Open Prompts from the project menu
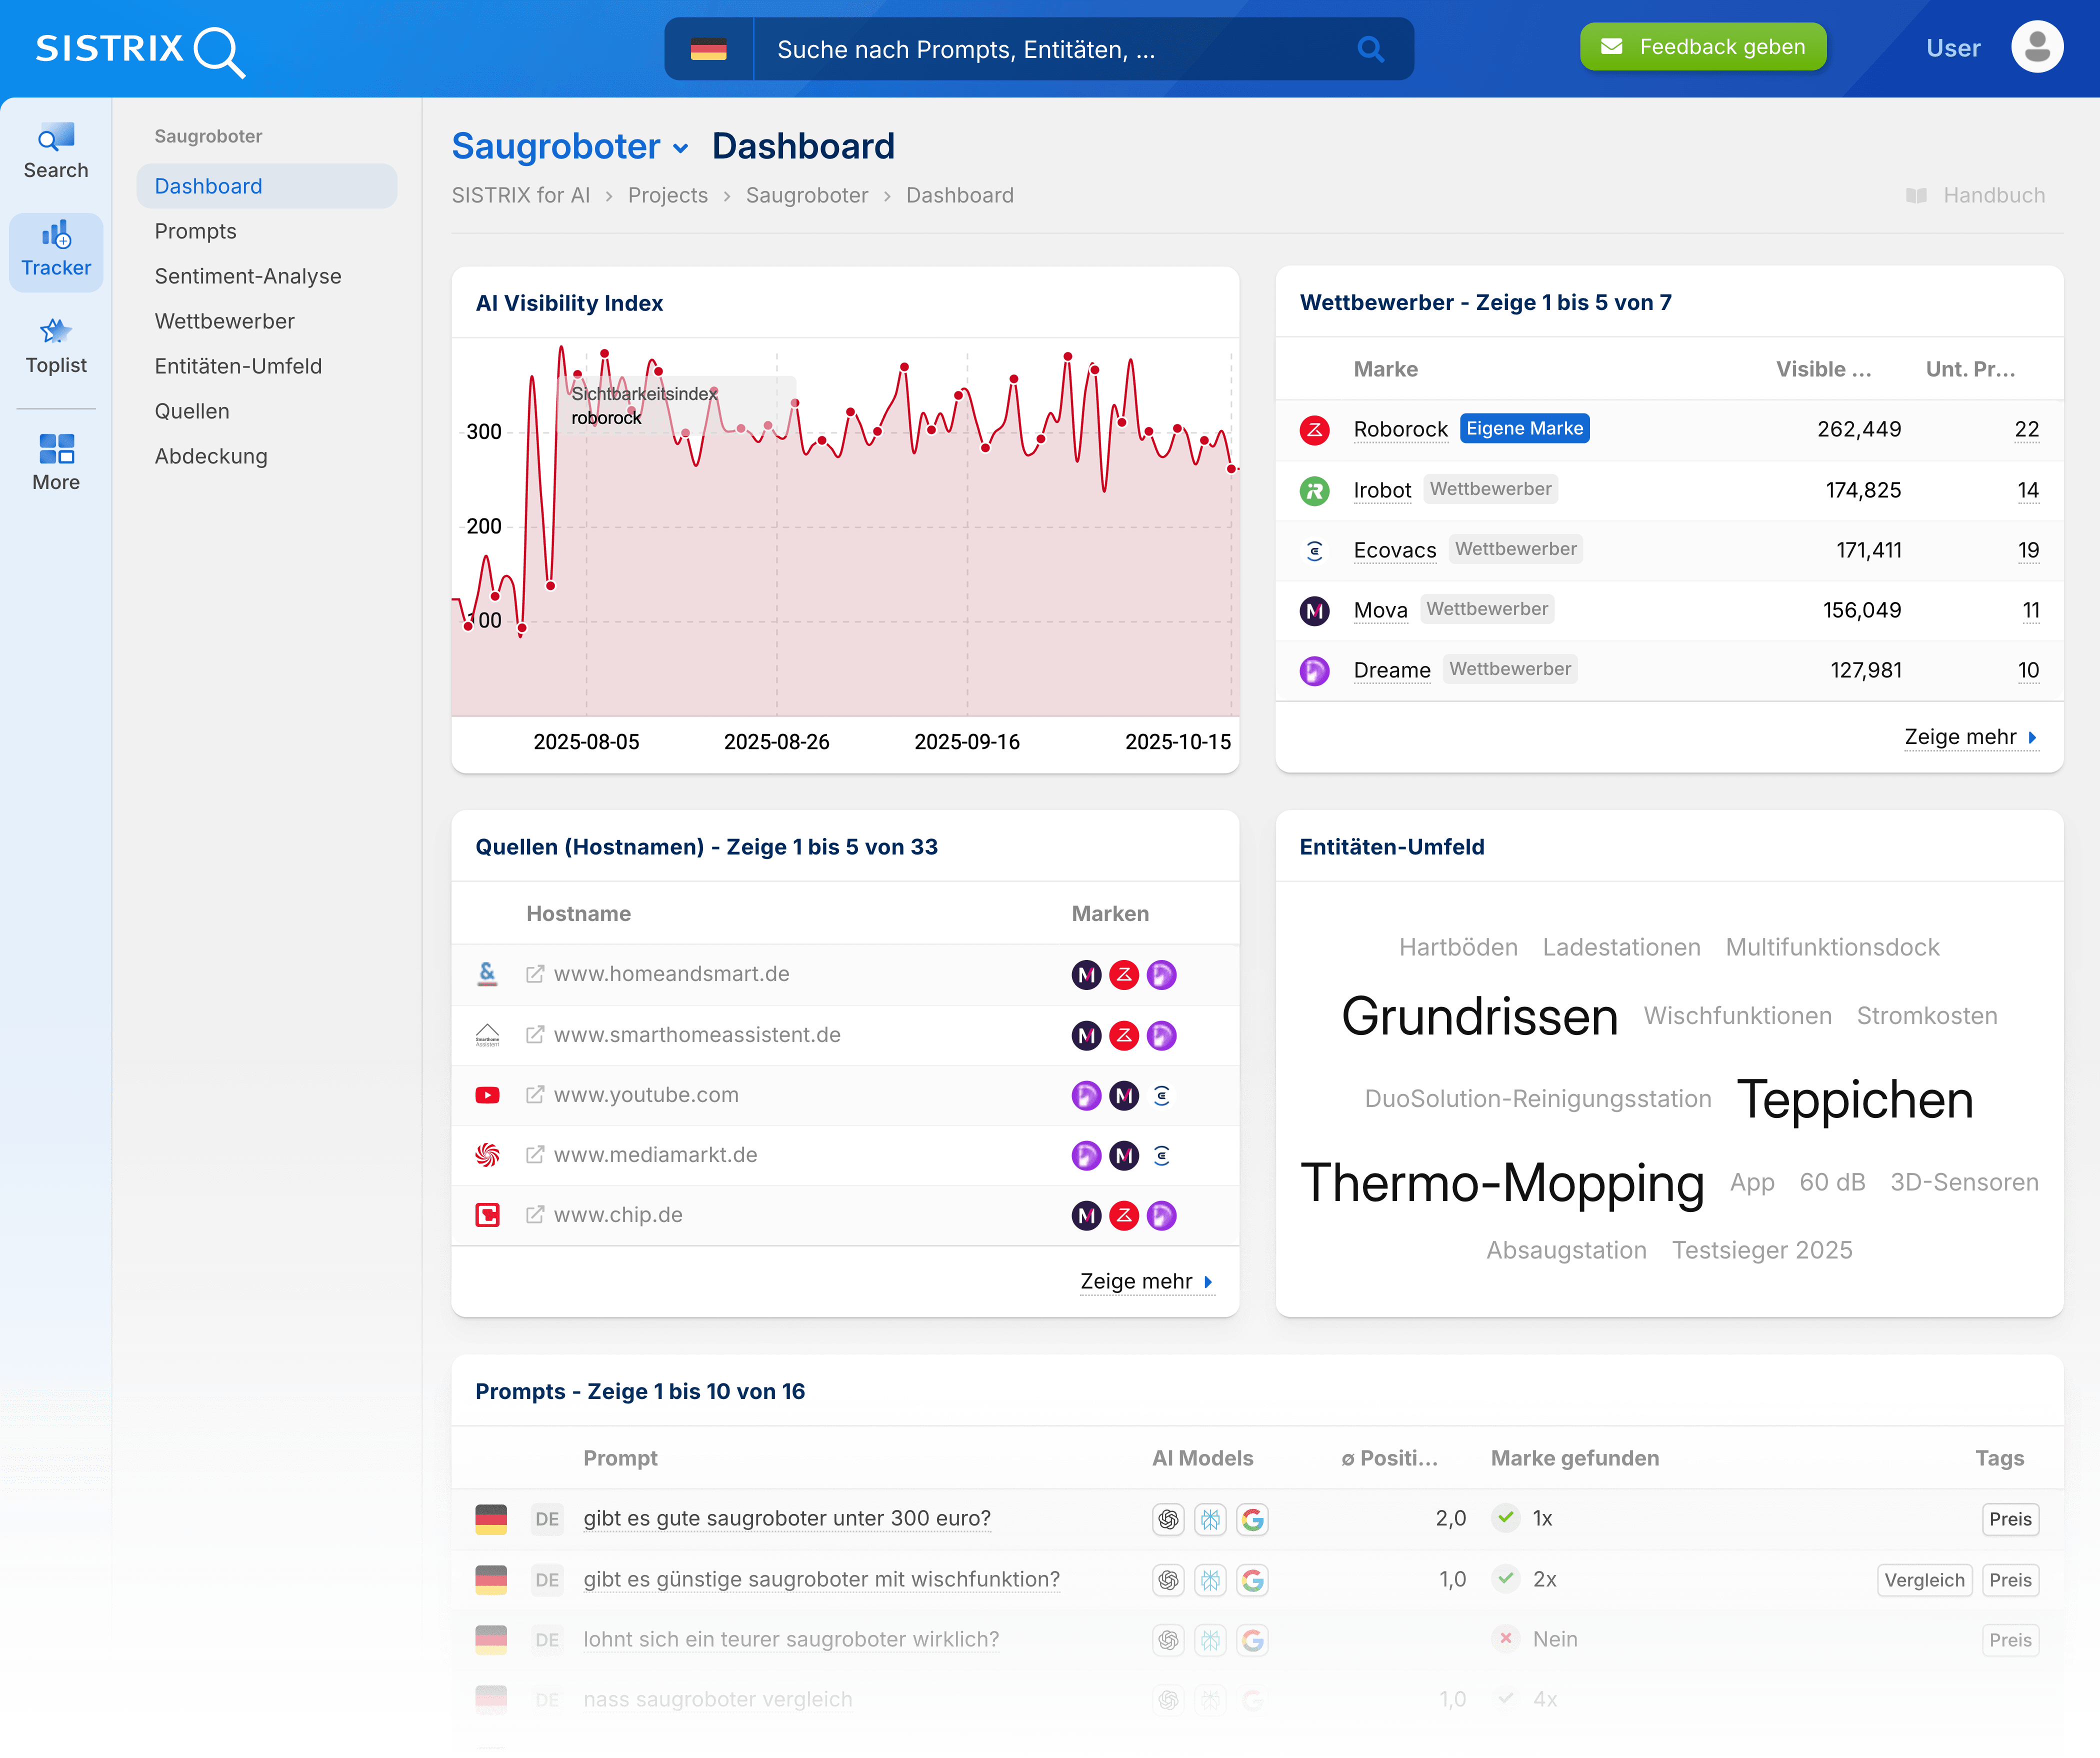Viewport: 2100px width, 1758px height. pyautogui.click(x=196, y=231)
